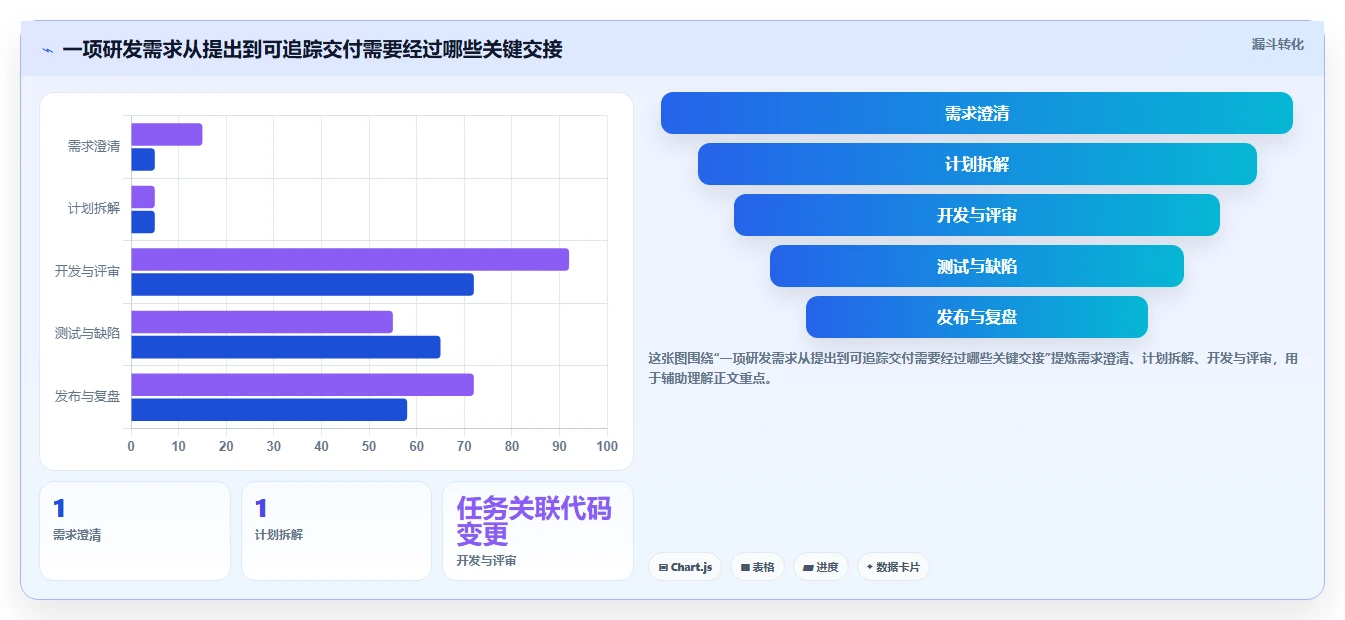Click the blue bar for 发布与复盘
The width and height of the screenshot is (1345, 620).
point(269,409)
